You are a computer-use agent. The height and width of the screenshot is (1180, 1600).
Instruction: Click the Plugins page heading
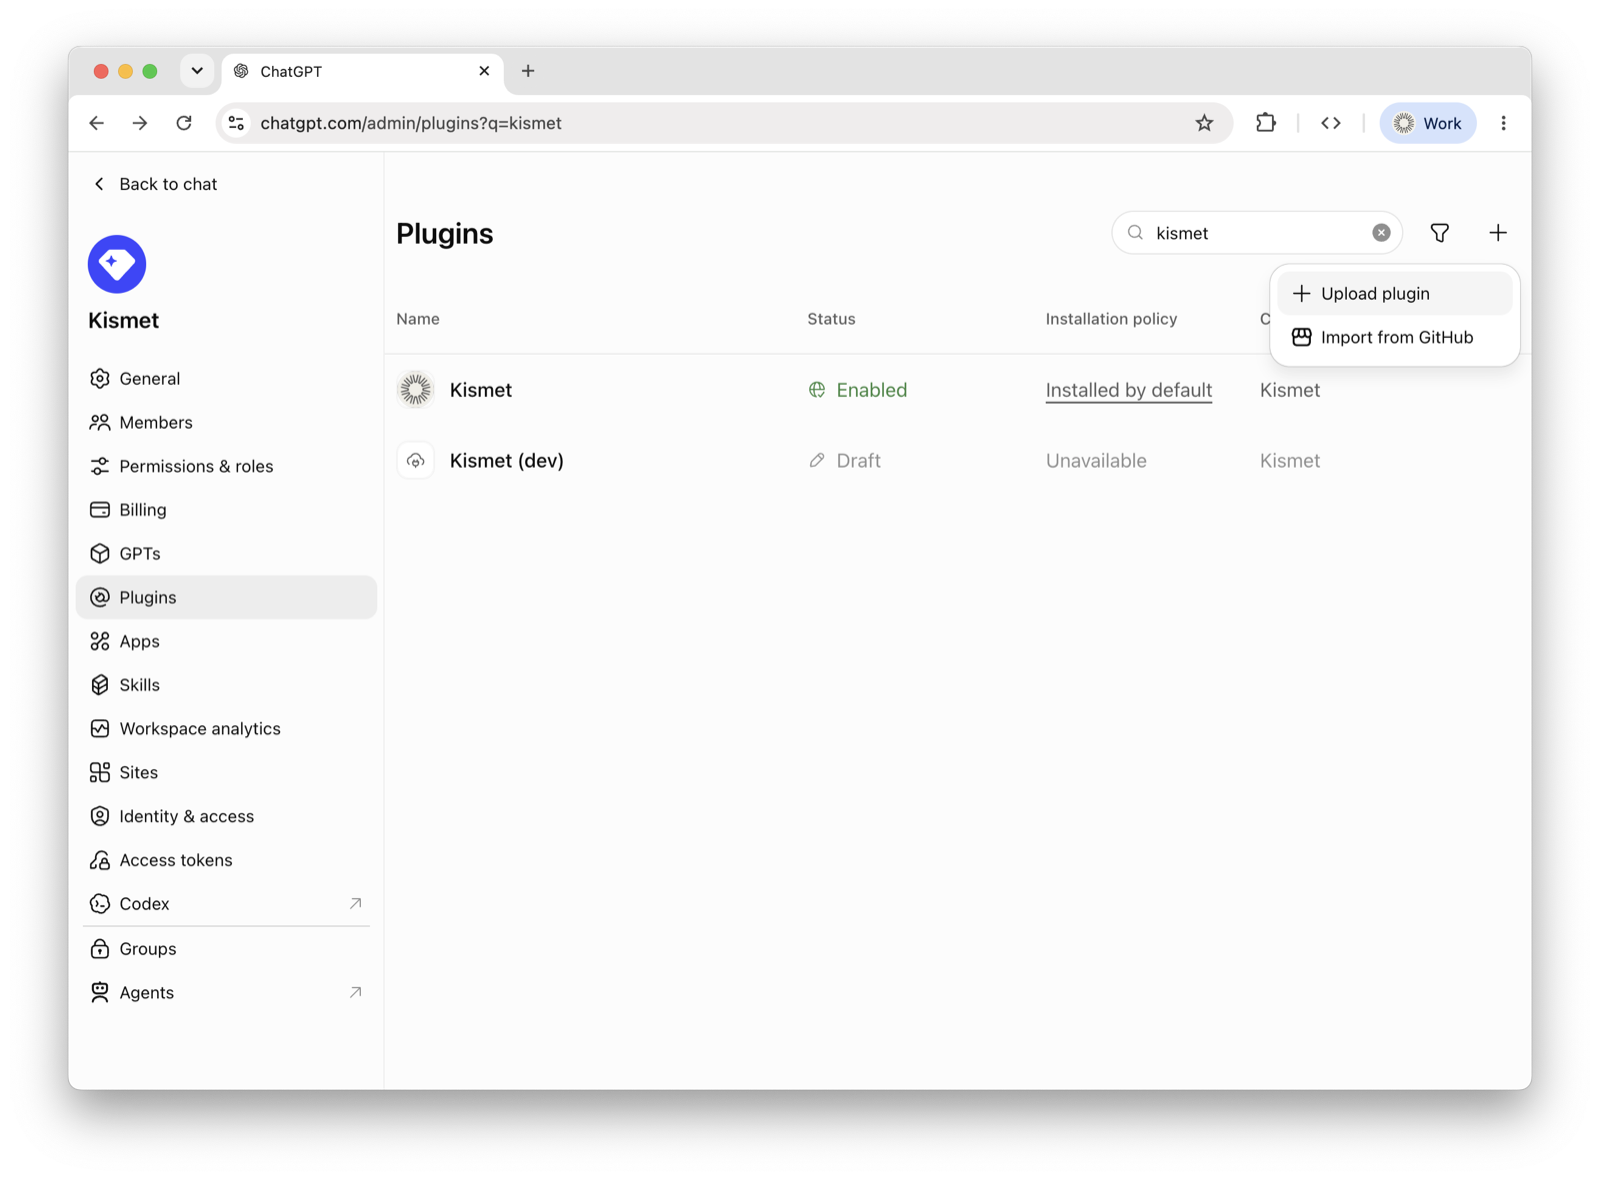(x=445, y=234)
